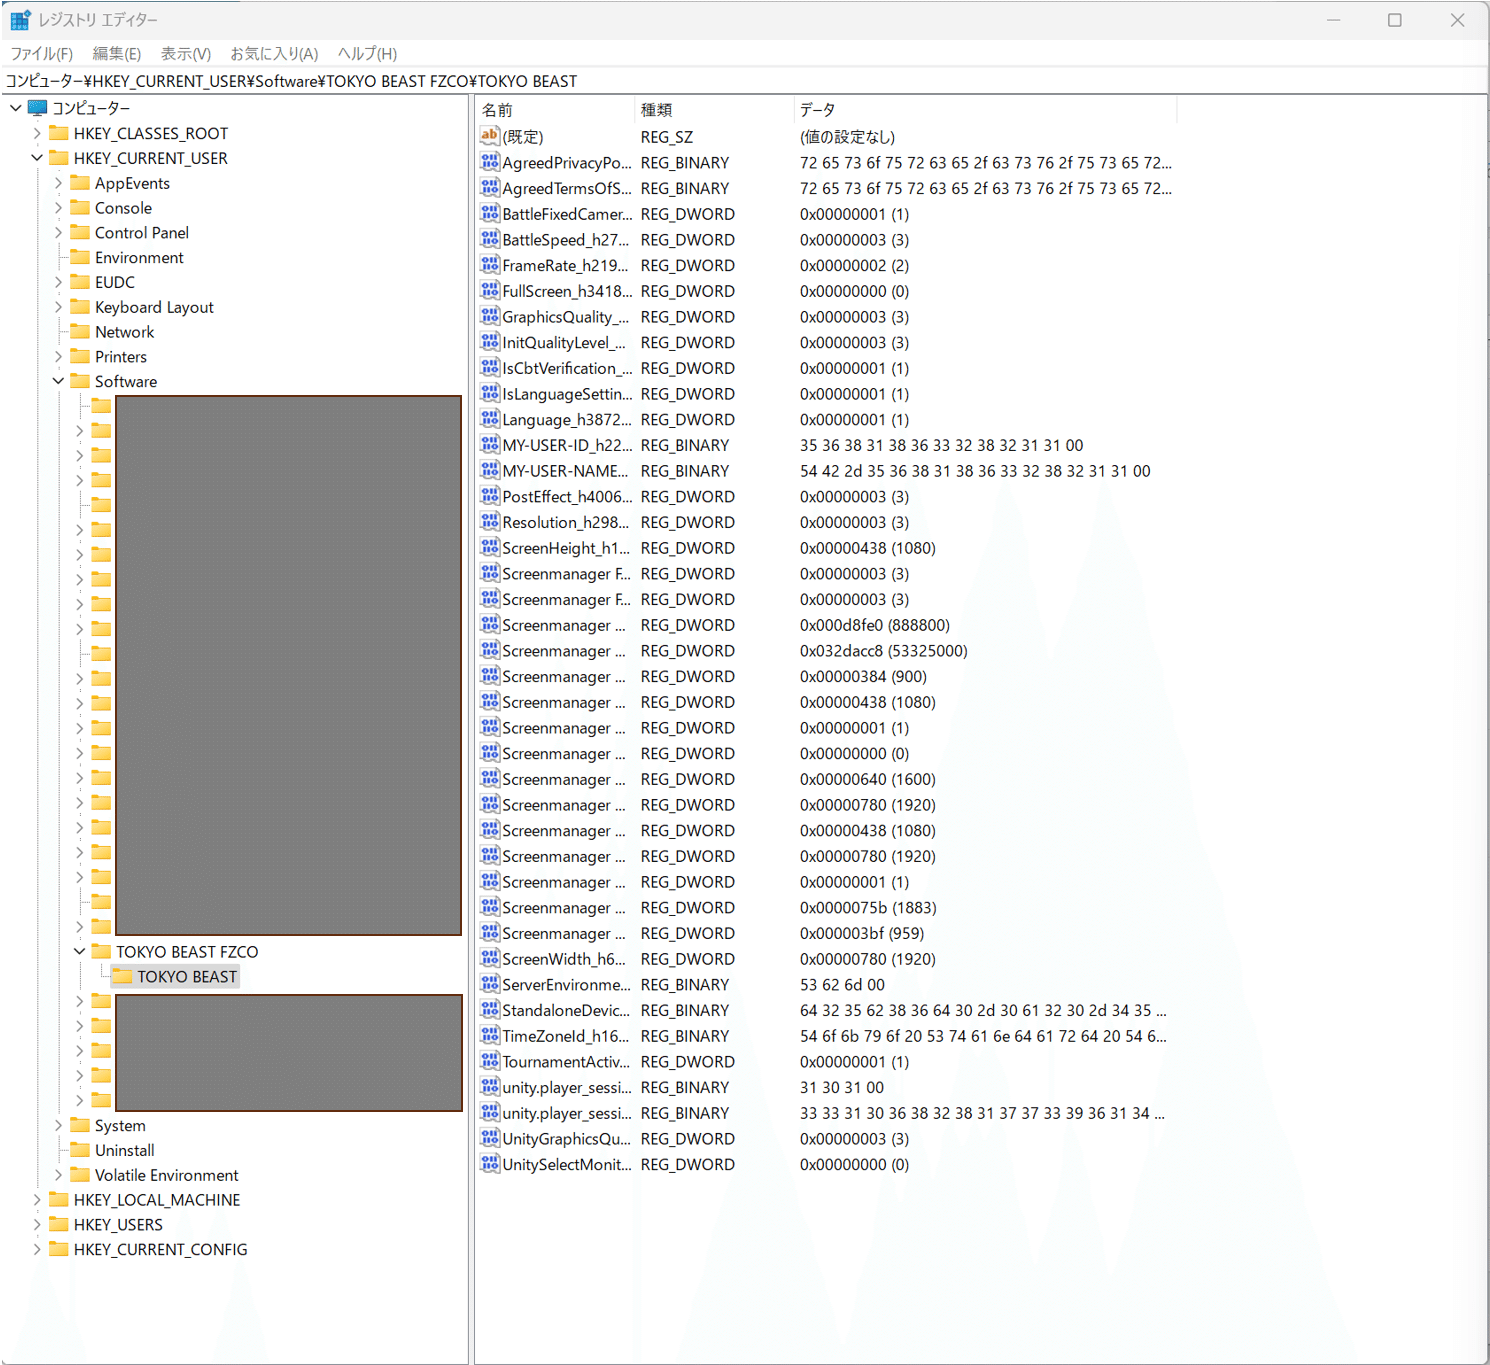Click the PostEffect_h4006... value icon
This screenshot has height=1365, width=1490.
(x=490, y=496)
